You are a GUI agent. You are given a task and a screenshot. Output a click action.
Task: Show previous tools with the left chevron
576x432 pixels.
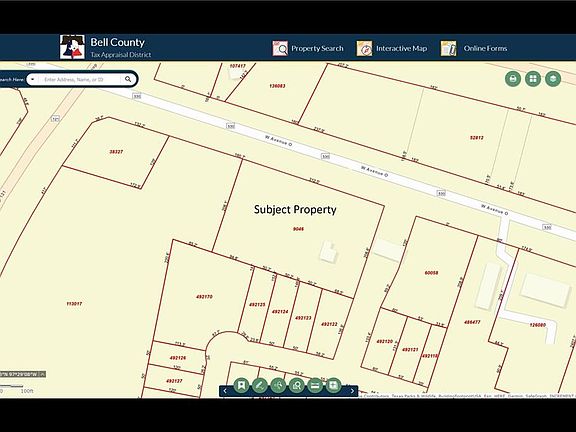(x=225, y=391)
